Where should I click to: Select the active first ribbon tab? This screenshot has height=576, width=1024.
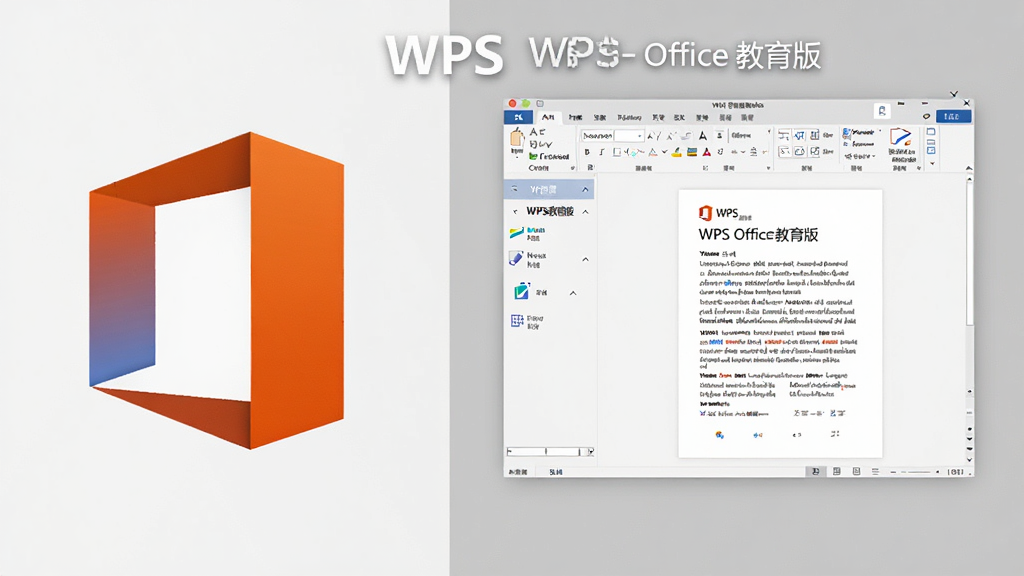[x=547, y=118]
